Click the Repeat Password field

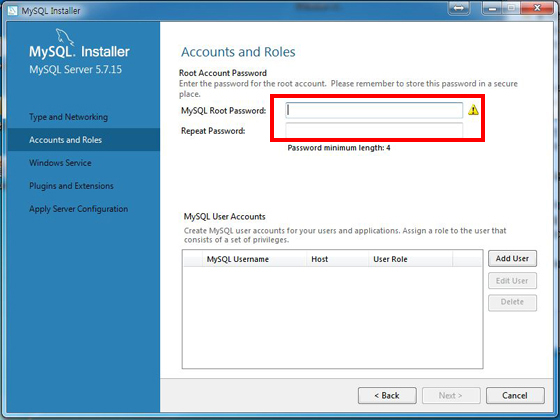coord(374,130)
